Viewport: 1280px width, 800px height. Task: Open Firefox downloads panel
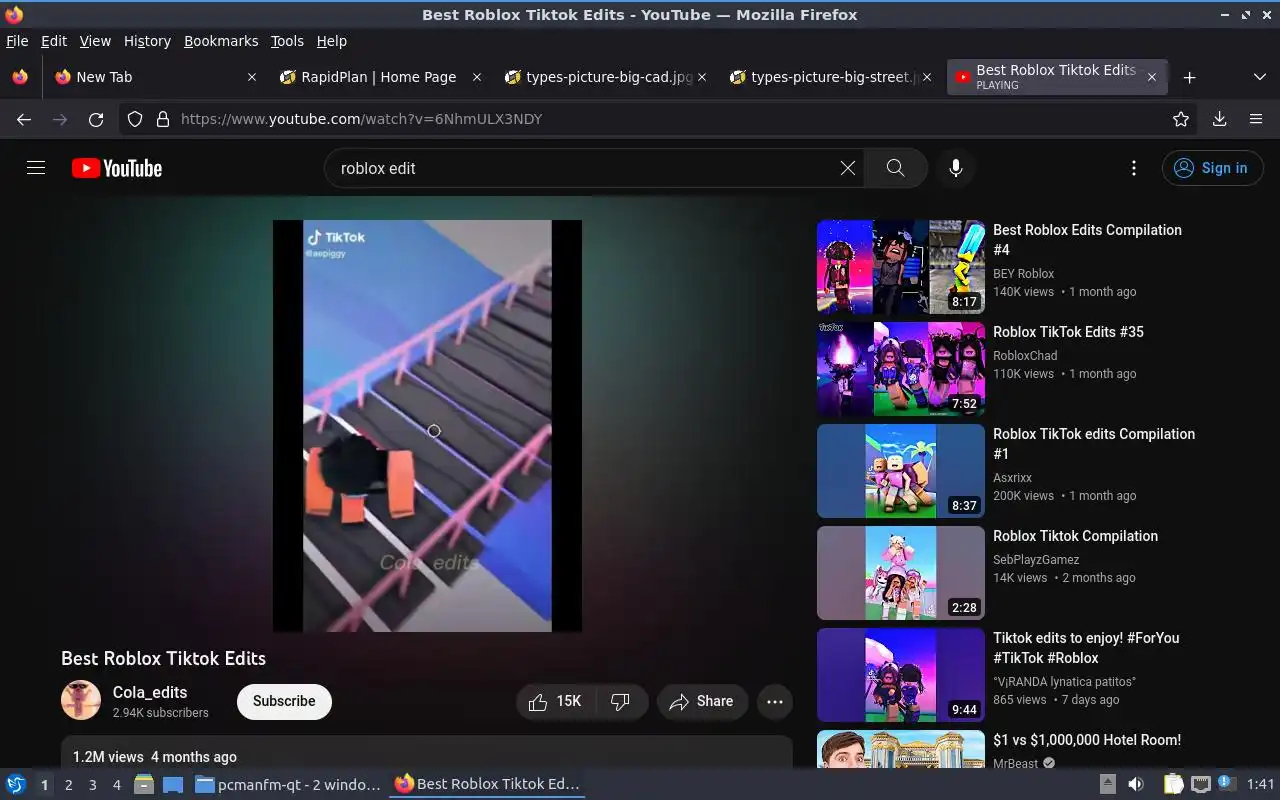(1220, 119)
